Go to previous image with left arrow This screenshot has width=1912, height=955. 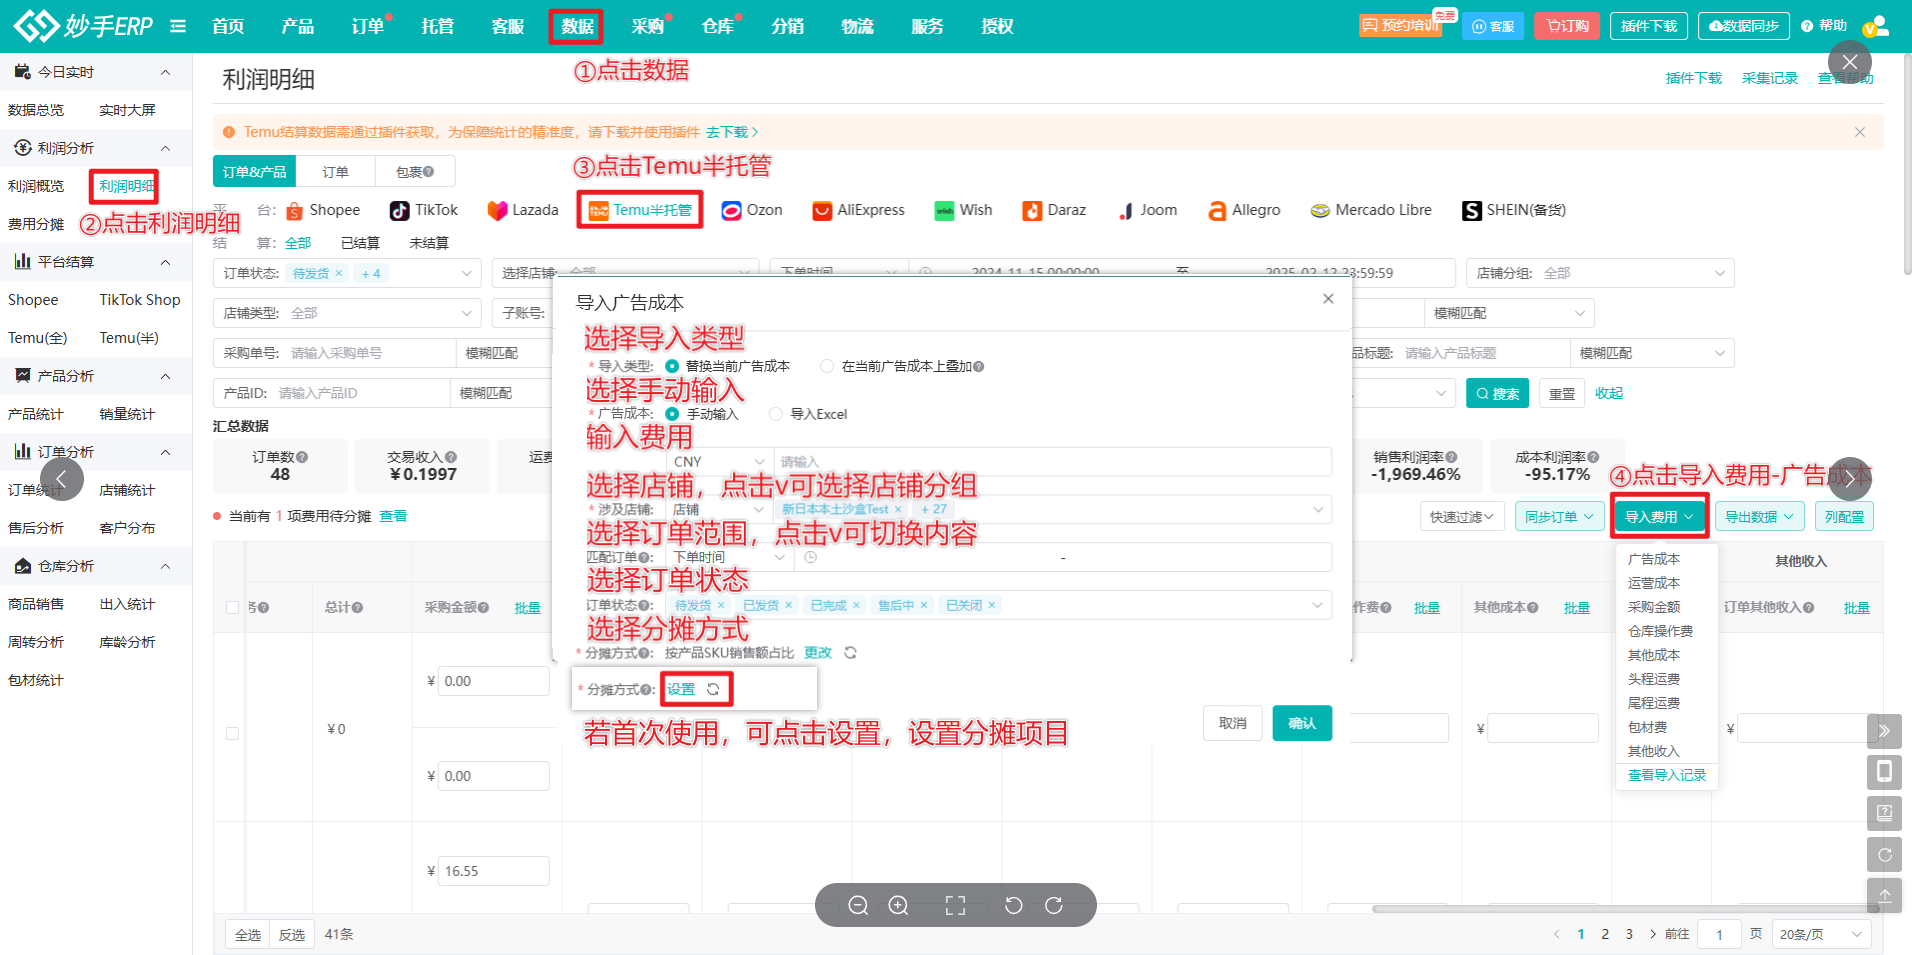click(62, 480)
